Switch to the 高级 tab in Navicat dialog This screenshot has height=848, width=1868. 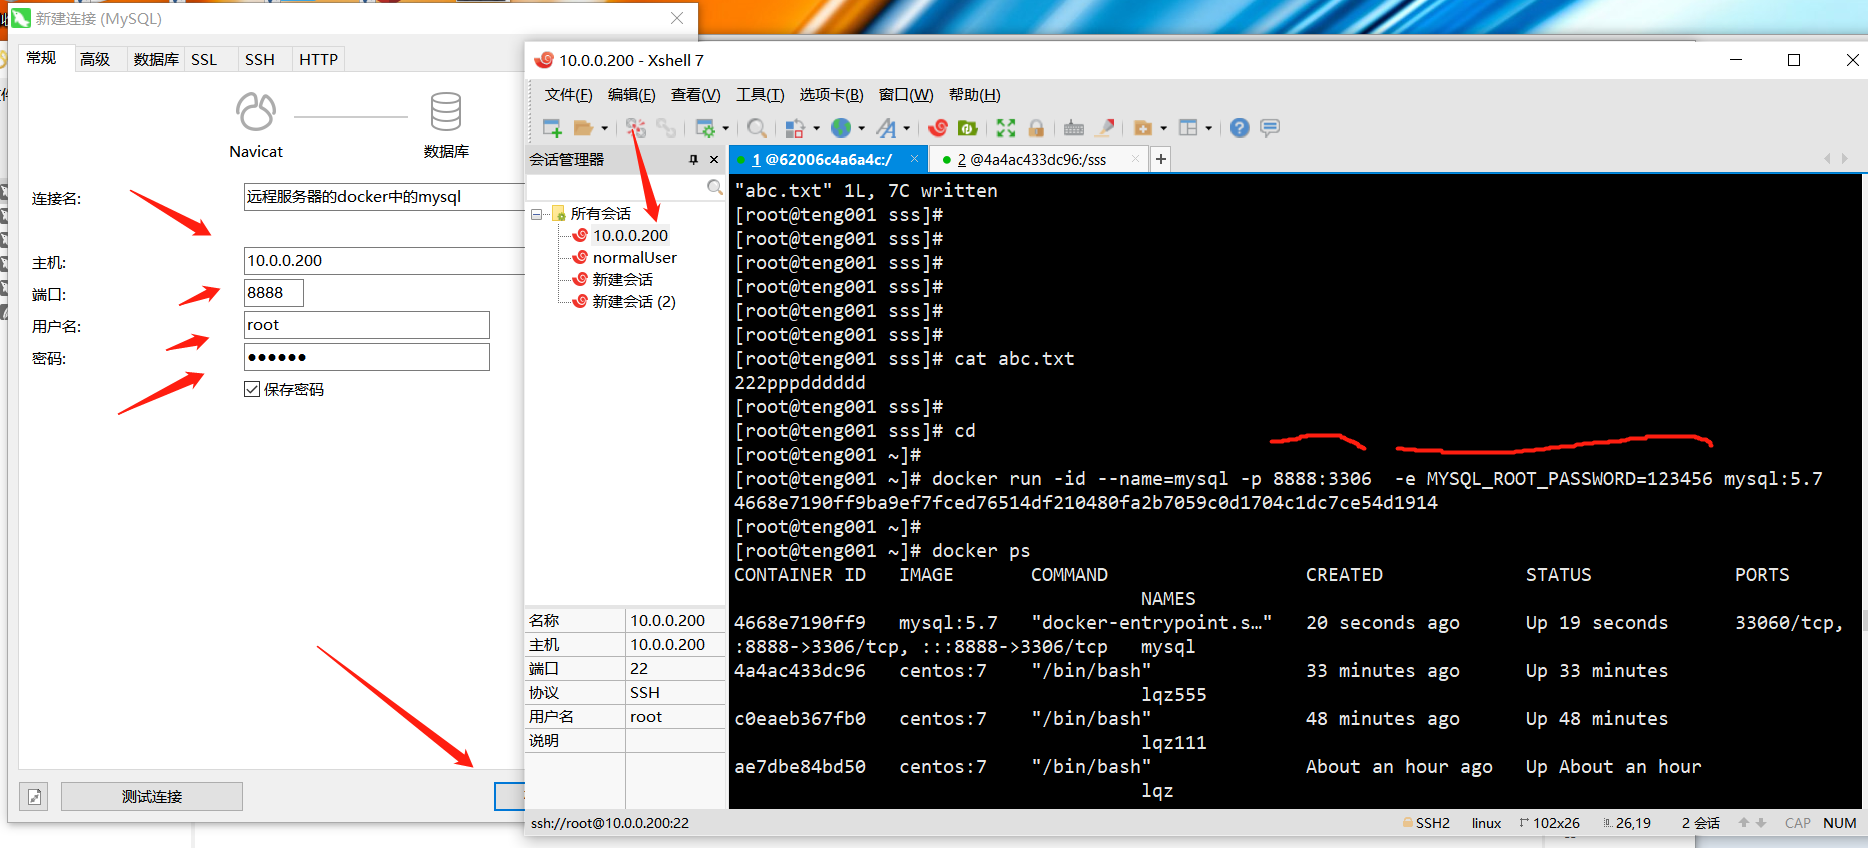coord(95,59)
